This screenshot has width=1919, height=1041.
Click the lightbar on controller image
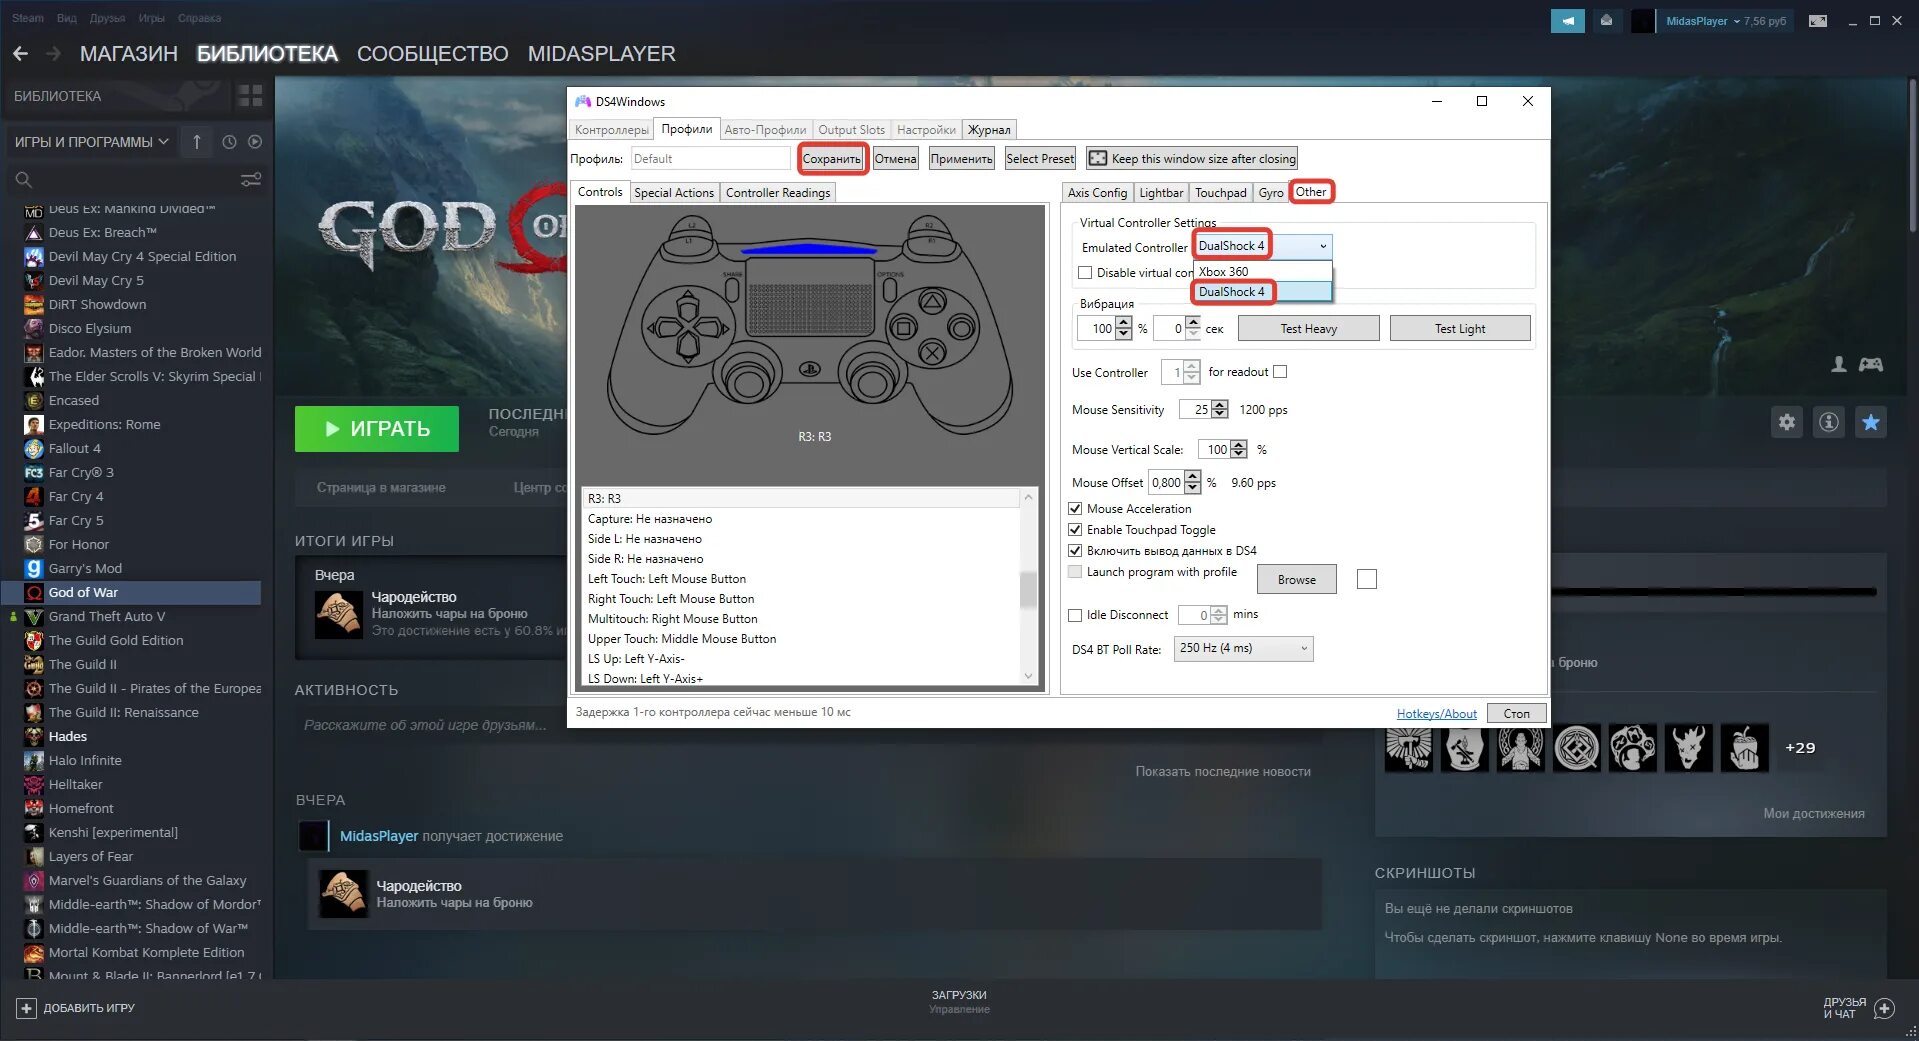click(809, 250)
